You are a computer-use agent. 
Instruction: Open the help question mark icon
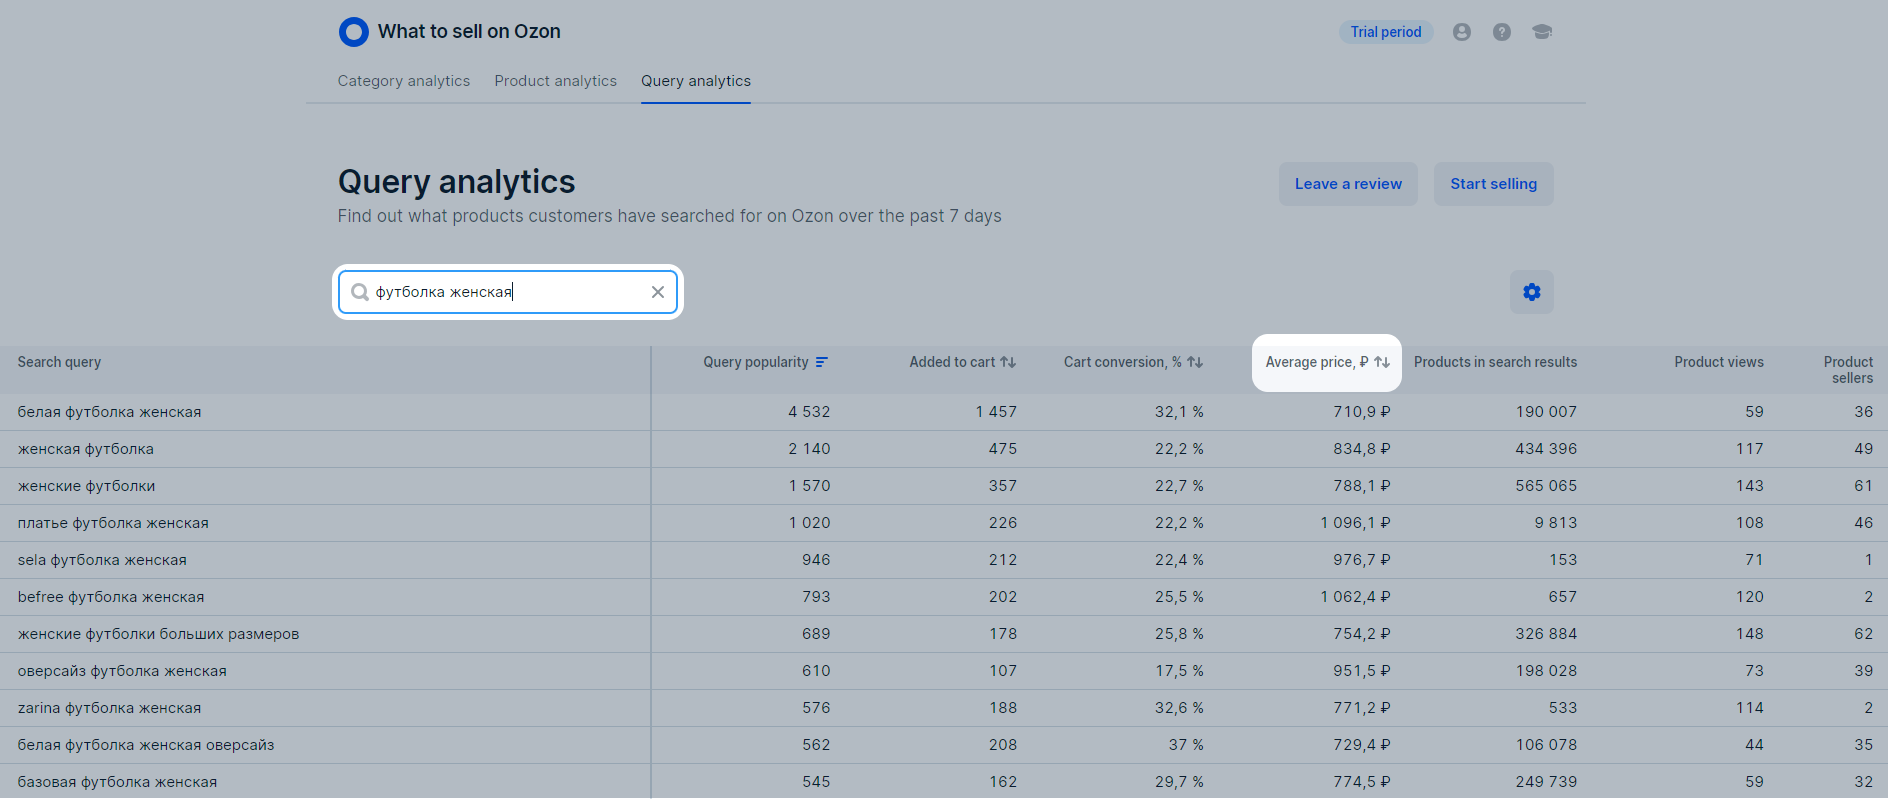pyautogui.click(x=1501, y=32)
